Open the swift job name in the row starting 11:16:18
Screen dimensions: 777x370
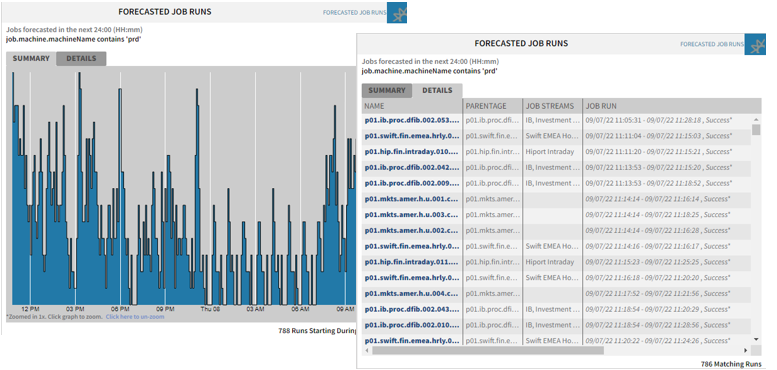(x=412, y=278)
